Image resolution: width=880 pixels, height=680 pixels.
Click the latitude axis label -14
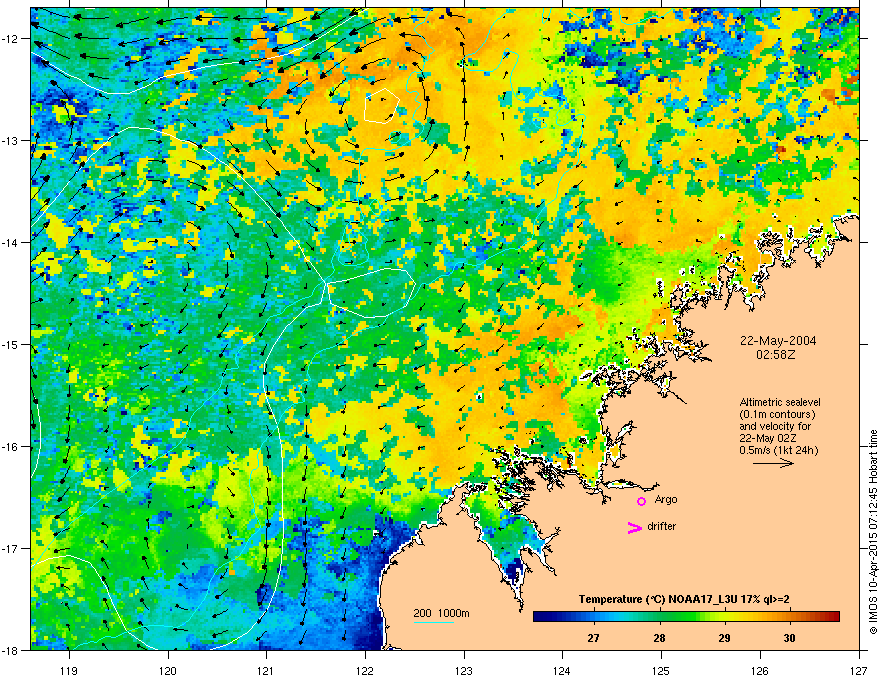tap(10, 243)
